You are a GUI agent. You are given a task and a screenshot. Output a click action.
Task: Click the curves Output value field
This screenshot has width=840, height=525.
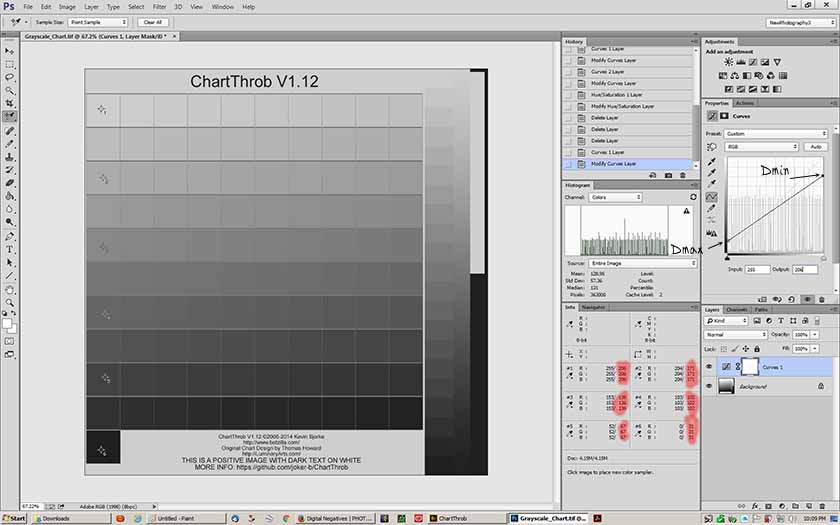point(805,269)
